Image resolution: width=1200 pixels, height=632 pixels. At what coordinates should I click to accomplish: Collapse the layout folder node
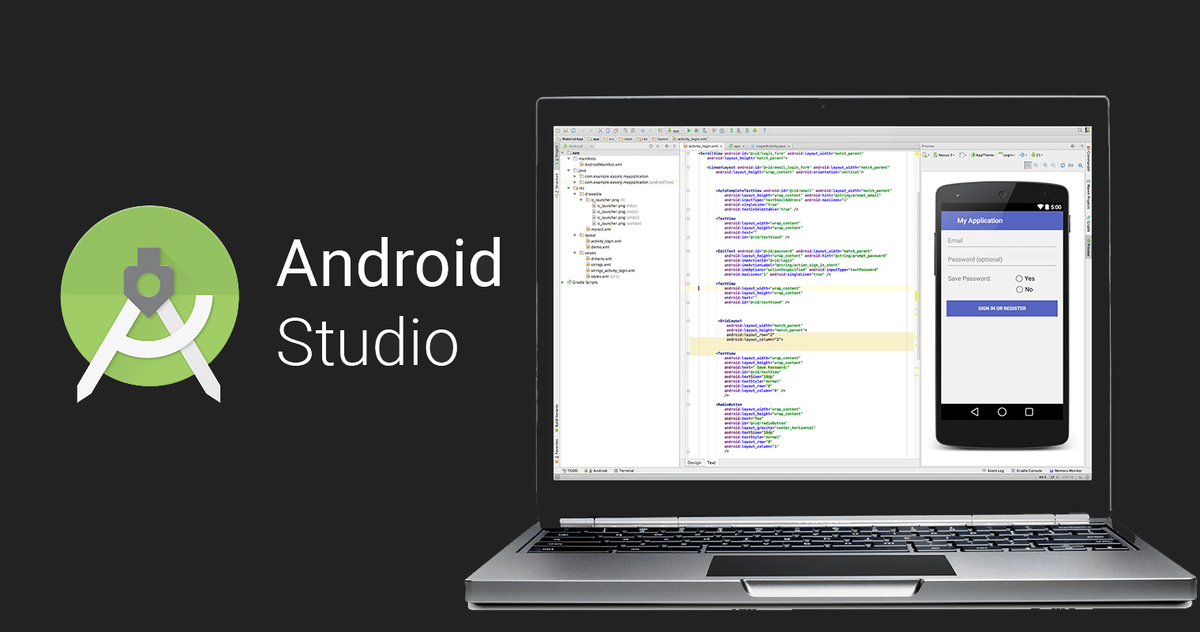575,235
